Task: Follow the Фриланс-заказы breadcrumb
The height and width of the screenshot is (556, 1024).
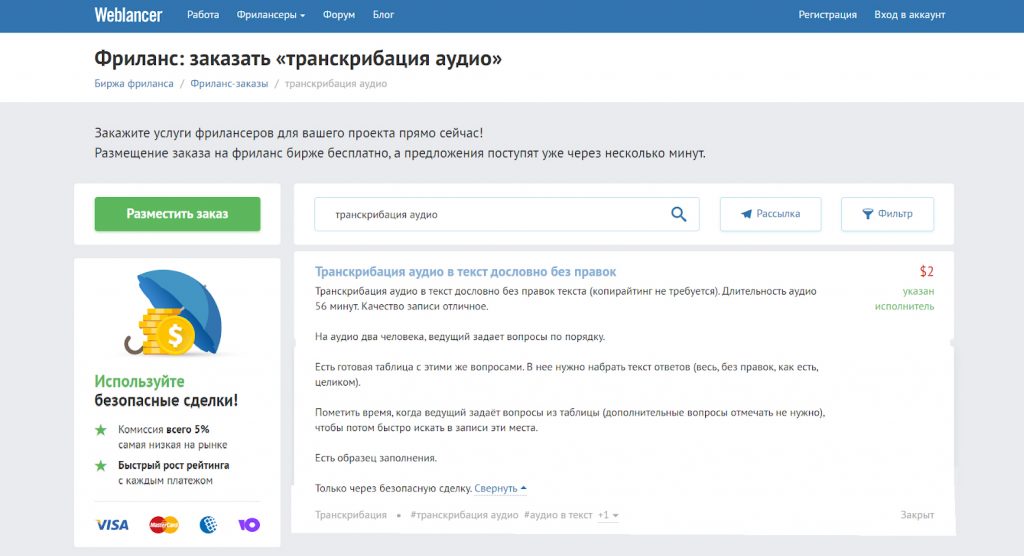Action: tap(229, 84)
